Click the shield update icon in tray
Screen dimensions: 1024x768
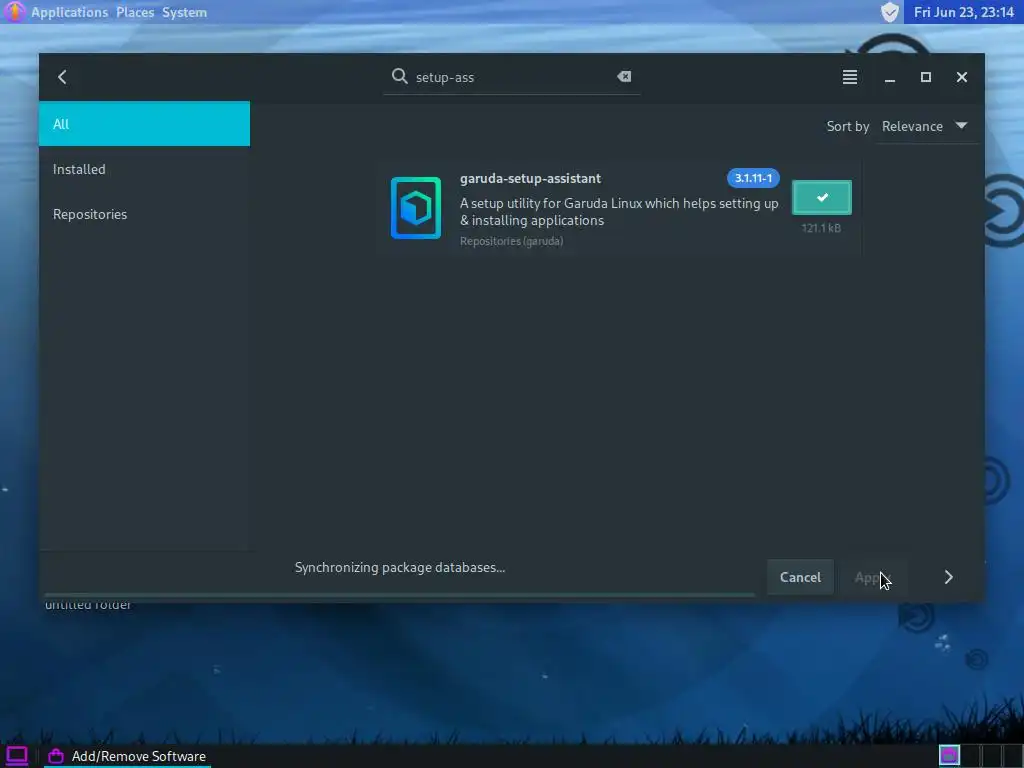pos(889,12)
